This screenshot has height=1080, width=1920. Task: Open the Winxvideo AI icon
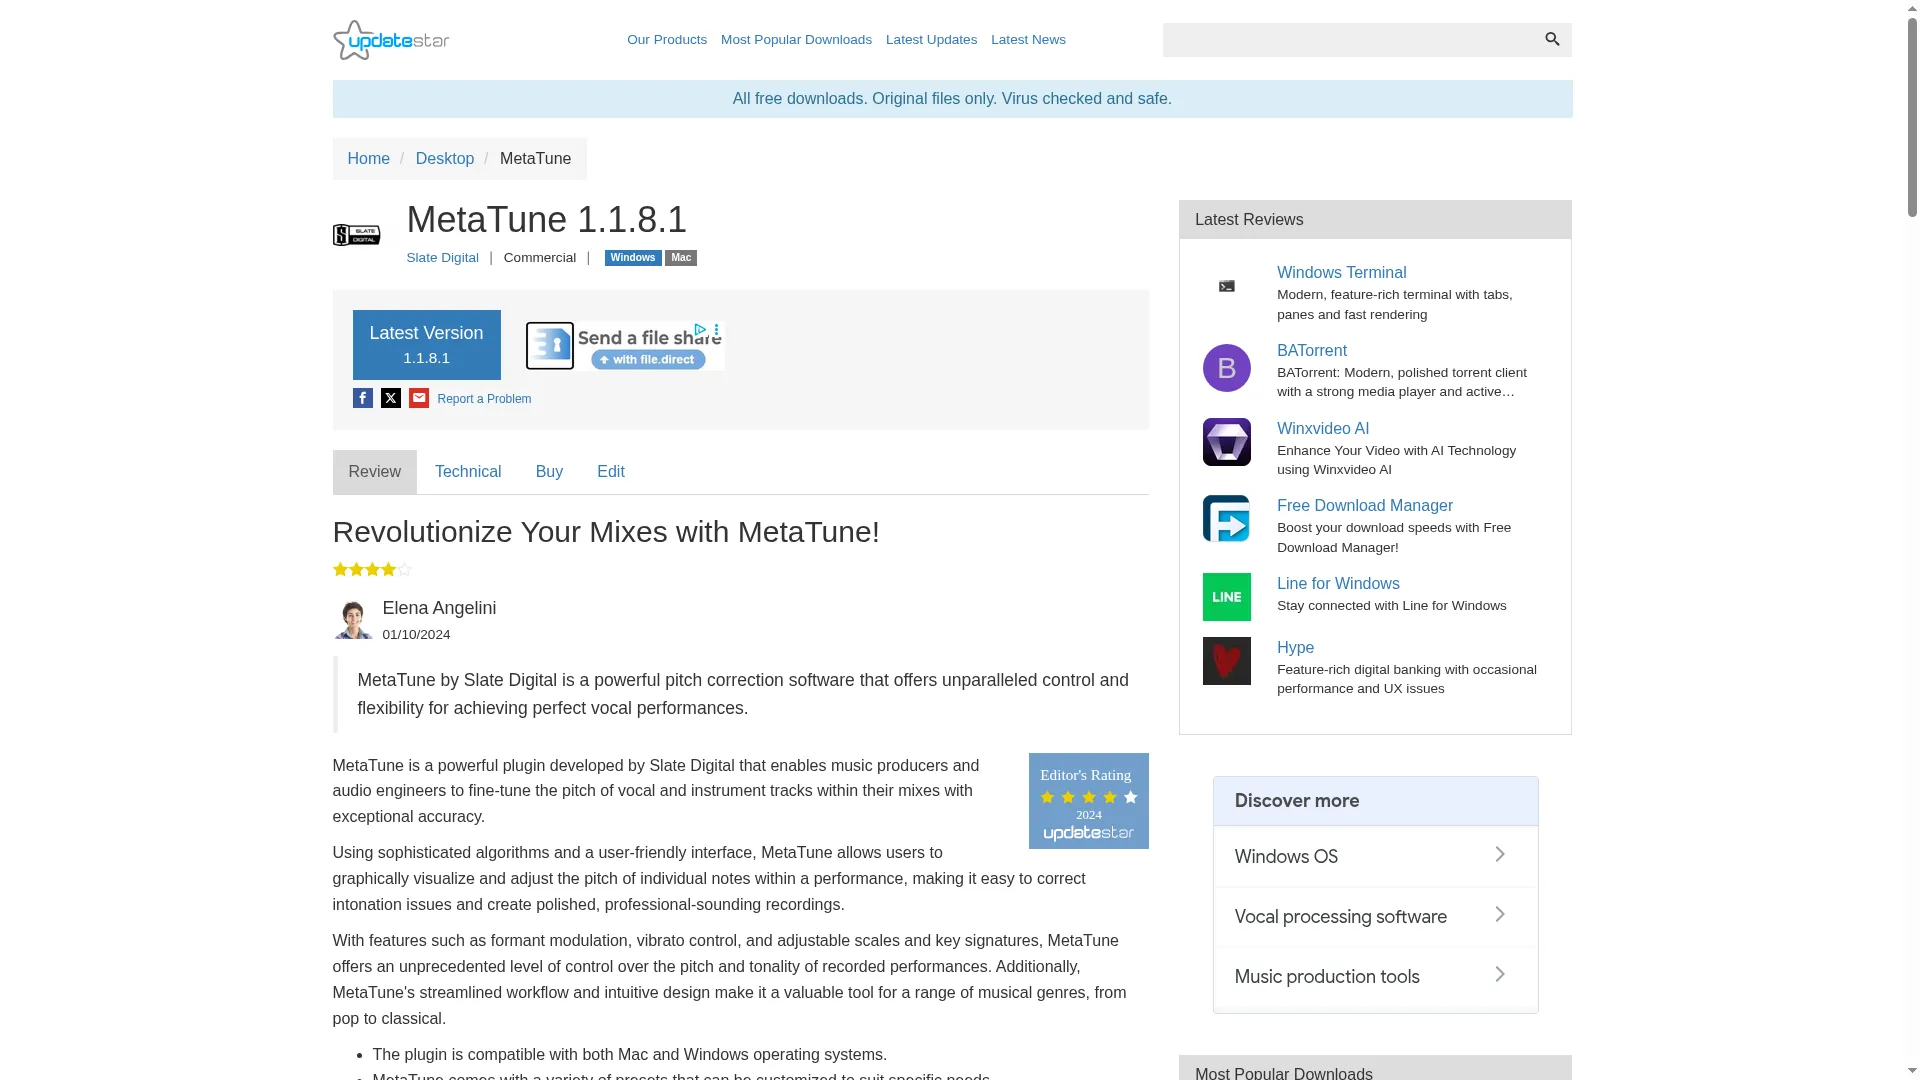1226,442
